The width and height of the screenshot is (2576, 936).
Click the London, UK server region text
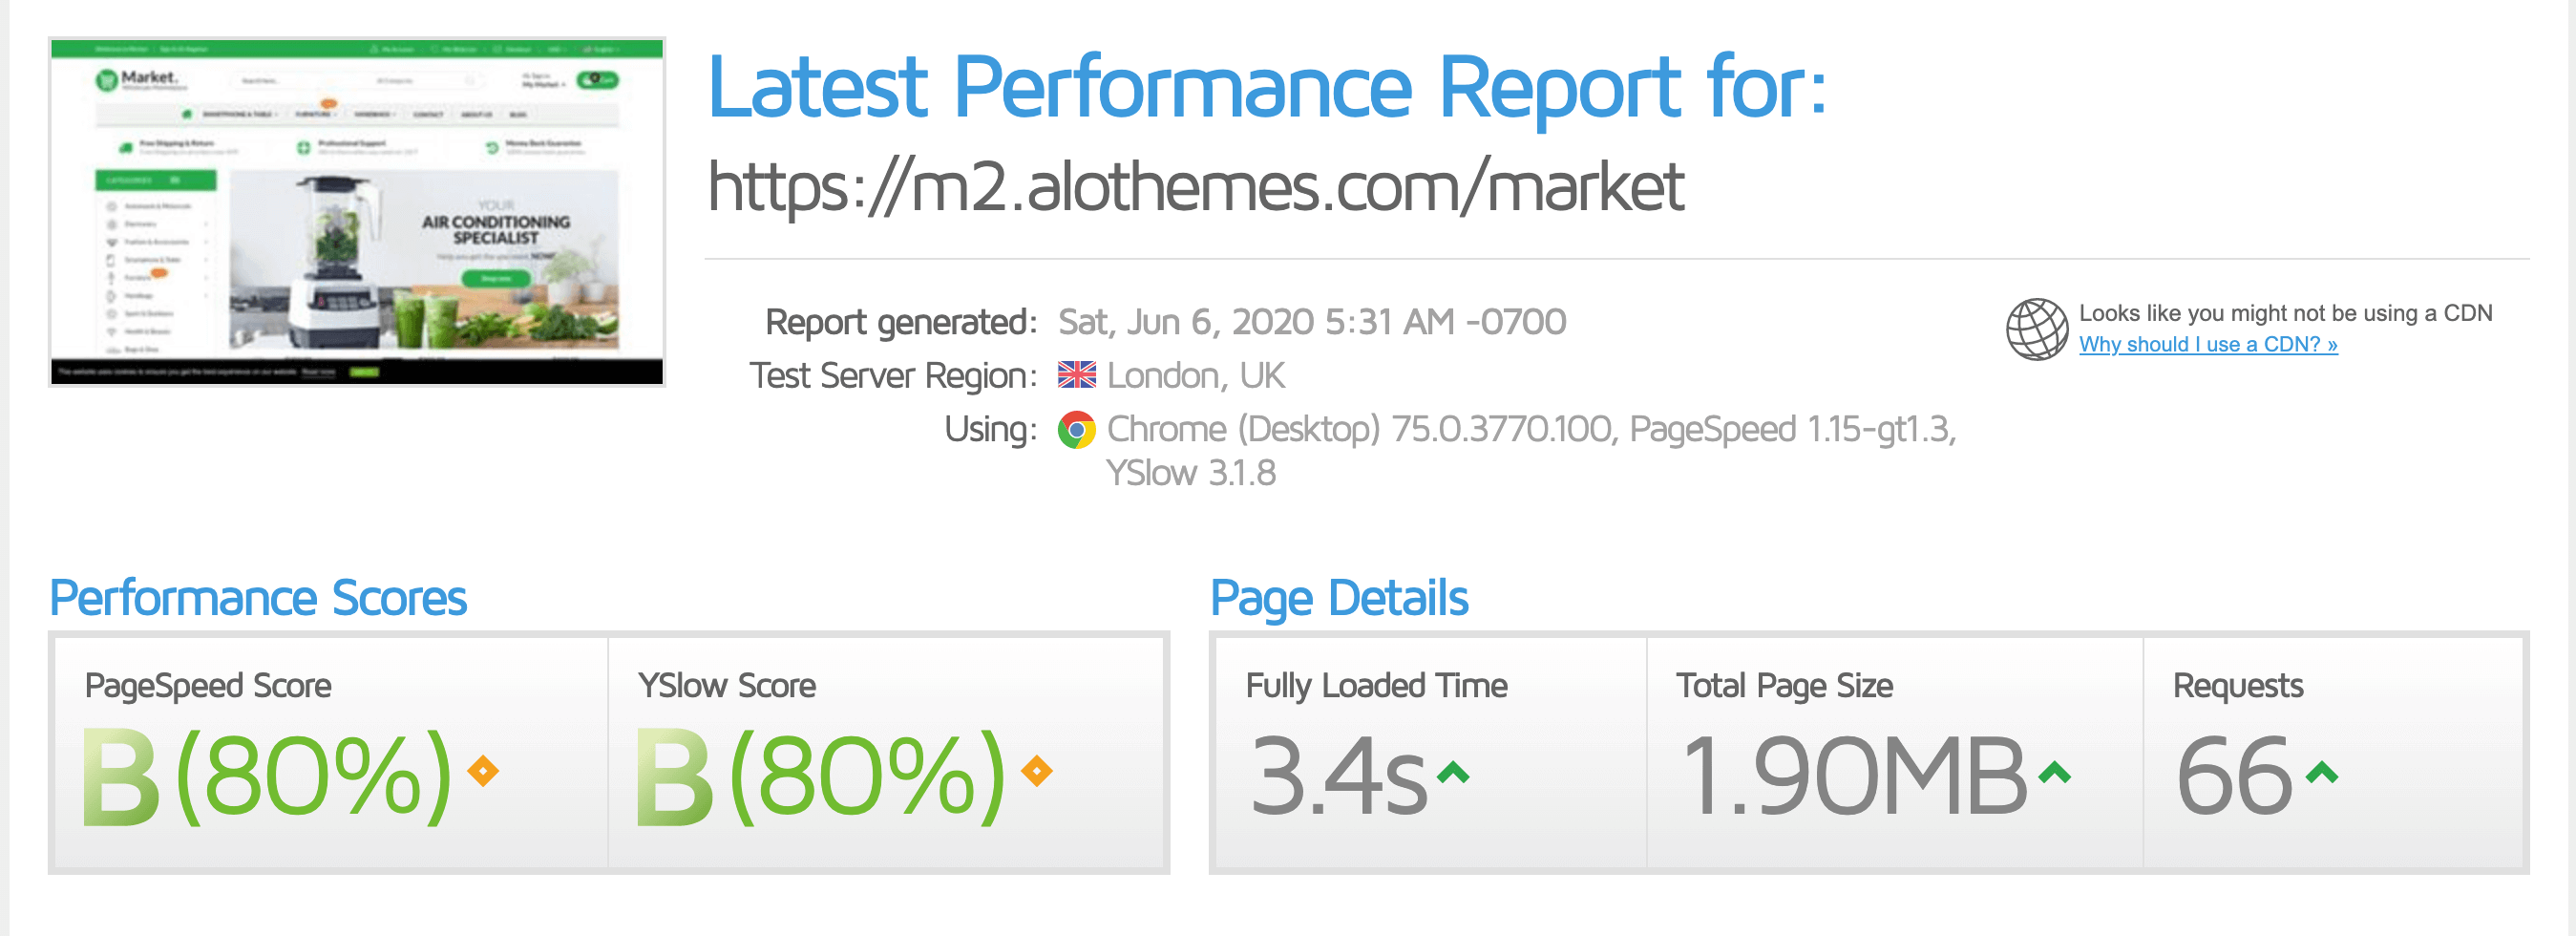(1195, 376)
